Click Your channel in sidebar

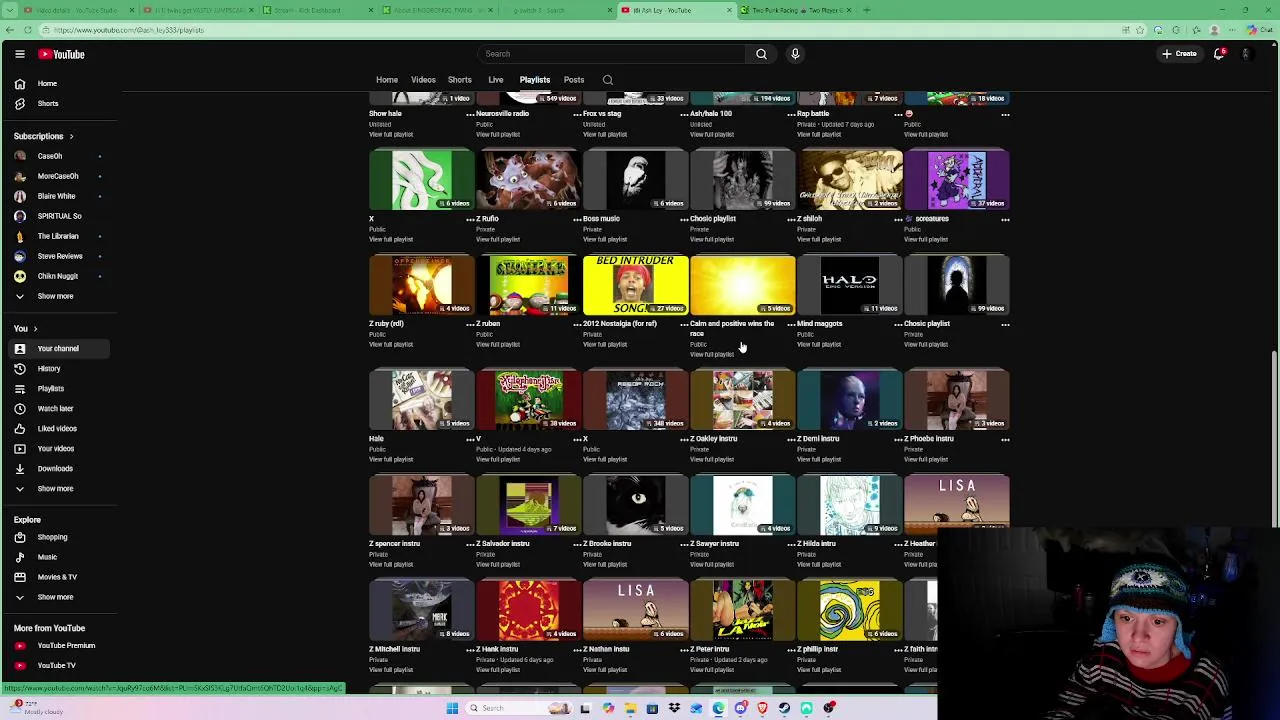click(x=57, y=349)
